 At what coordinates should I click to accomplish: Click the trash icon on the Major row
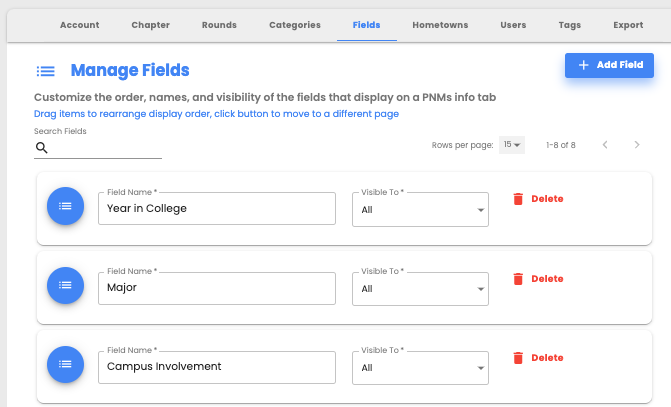coord(518,279)
